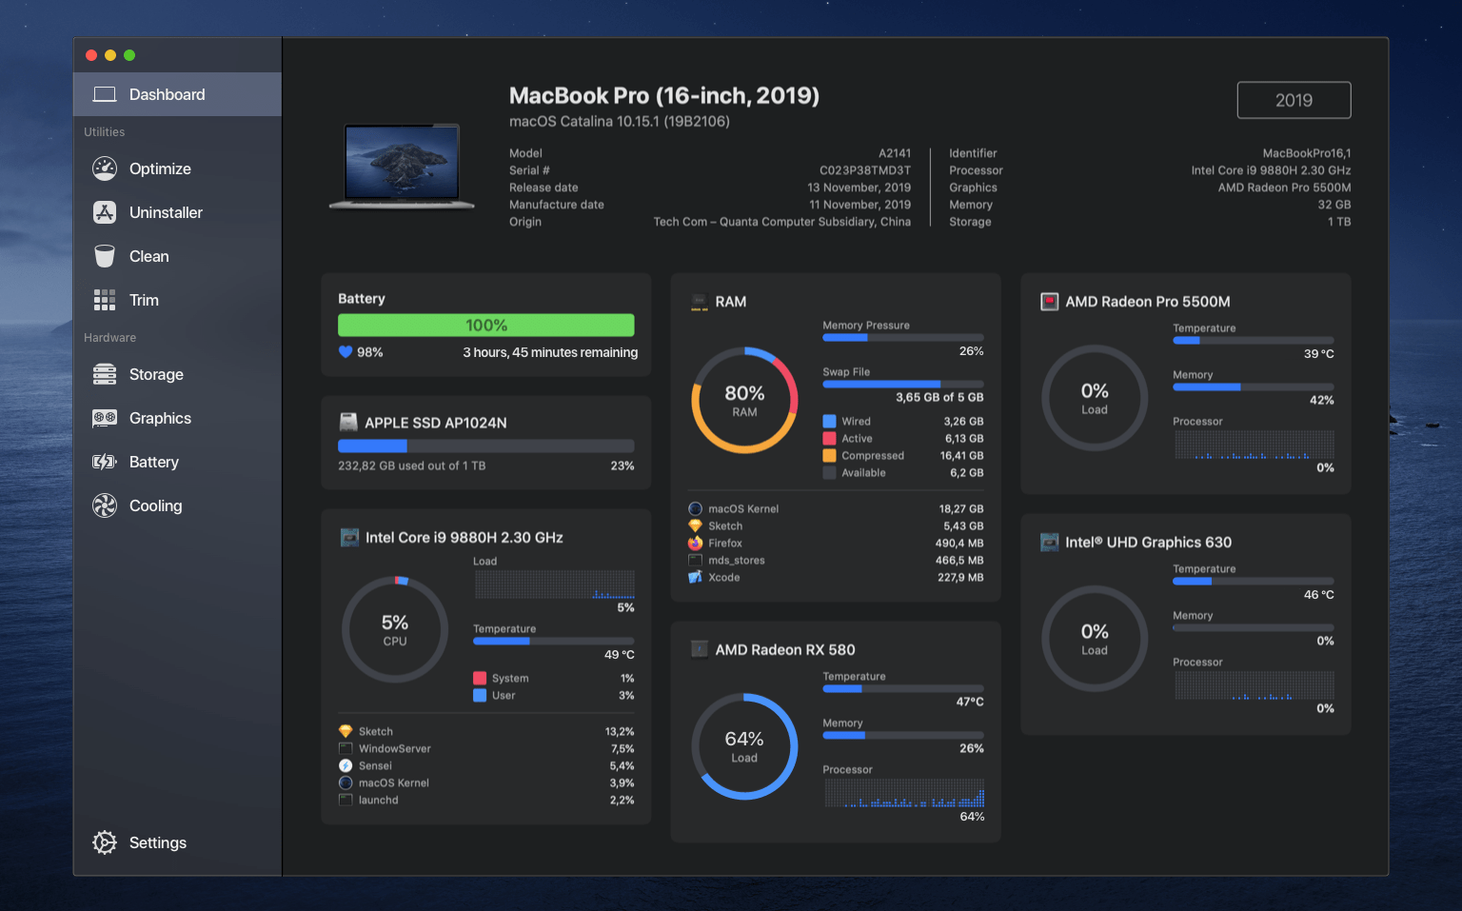Viewport: 1462px width, 911px height.
Task: Click the 2019 year button
Action: 1294,100
